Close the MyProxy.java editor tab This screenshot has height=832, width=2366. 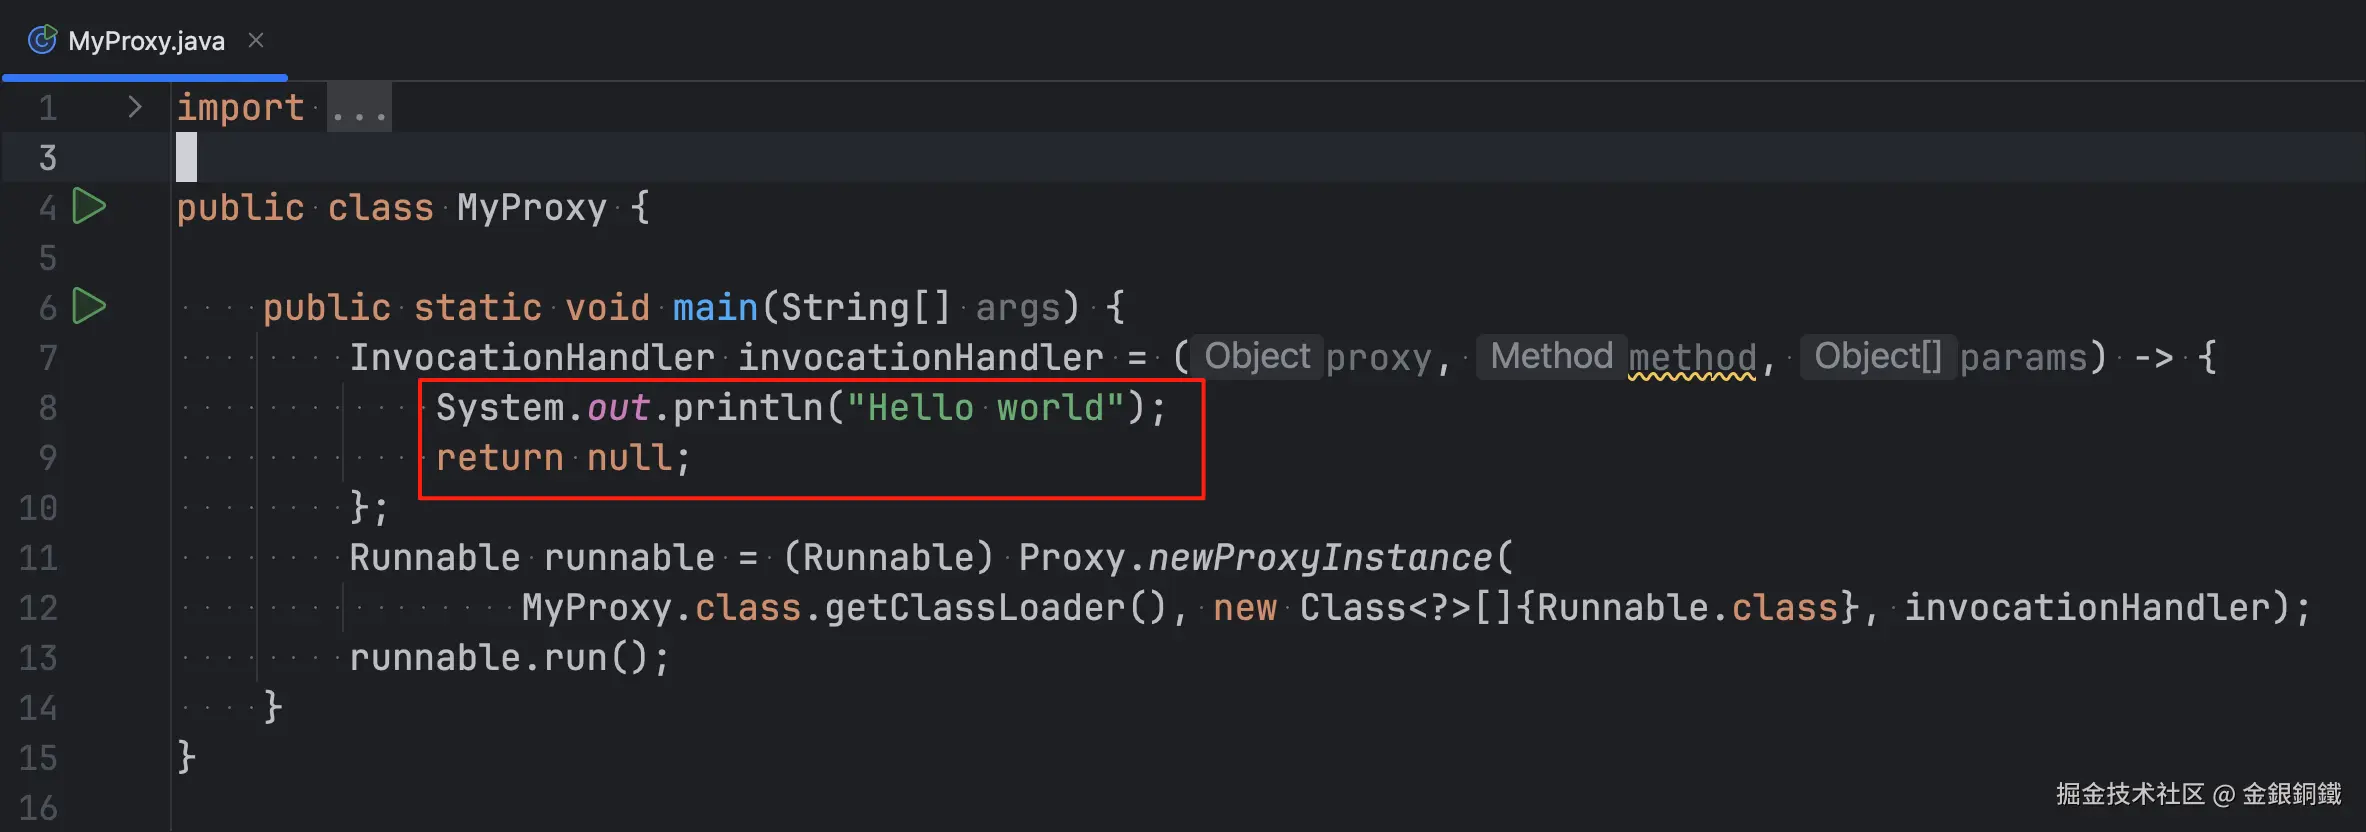pyautogui.click(x=256, y=40)
